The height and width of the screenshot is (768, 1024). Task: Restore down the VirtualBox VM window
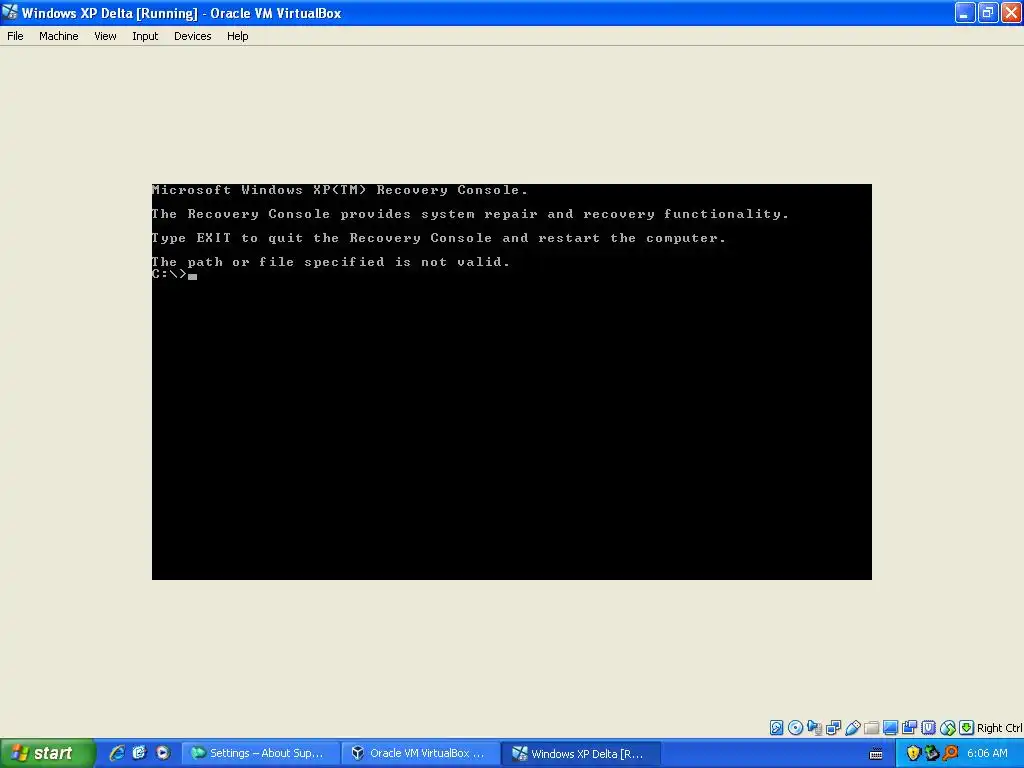point(987,12)
